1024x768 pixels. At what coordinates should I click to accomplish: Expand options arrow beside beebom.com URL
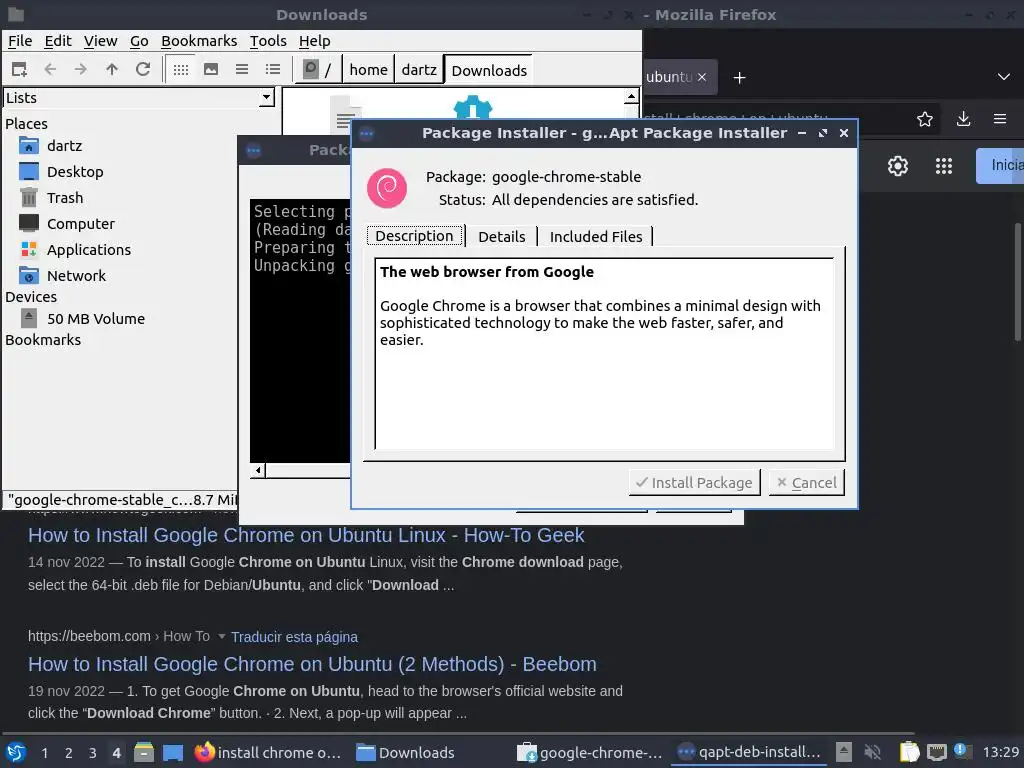[x=221, y=636]
